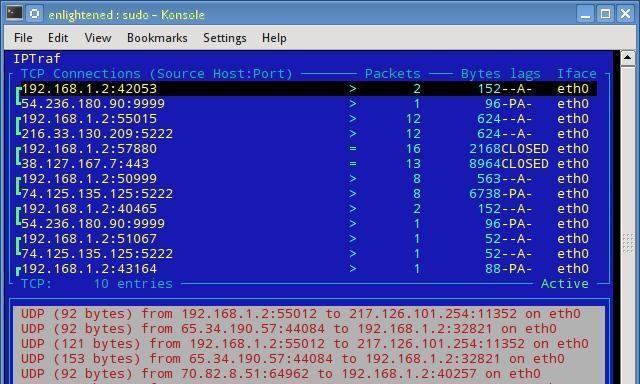The image size is (640, 384).
Task: Click the IPTraf title text
Action: tap(37, 59)
